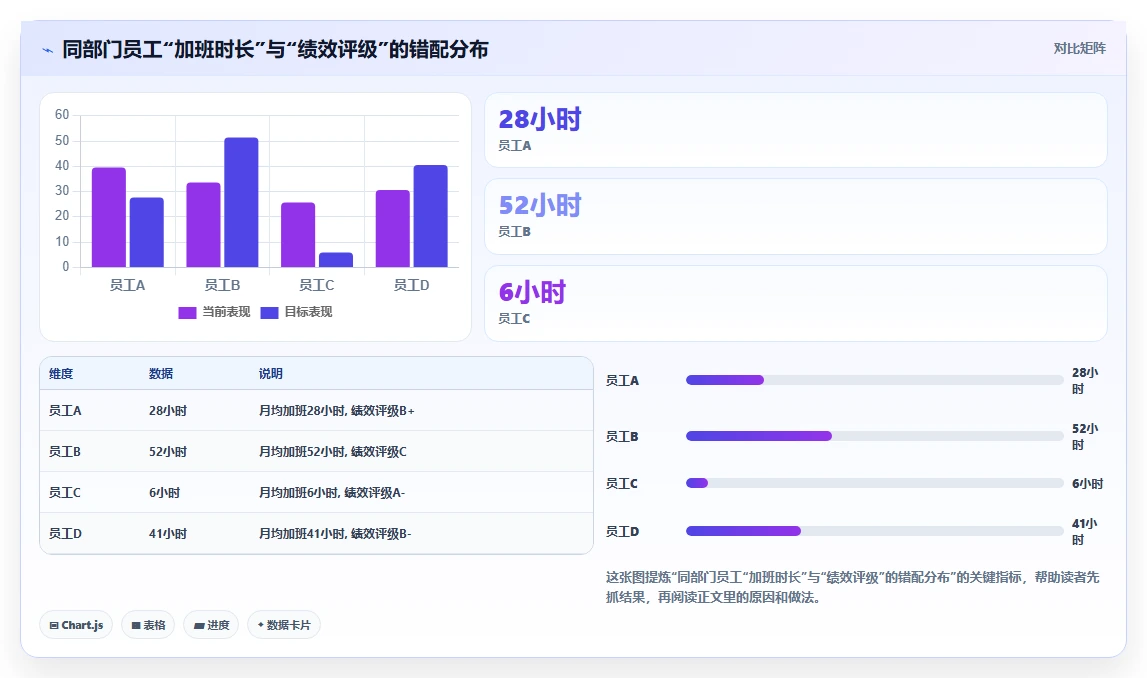Viewport: 1147px width, 678px height.
Task: Click the card title about 加班时长 and 绩效评级
Action: (275, 50)
